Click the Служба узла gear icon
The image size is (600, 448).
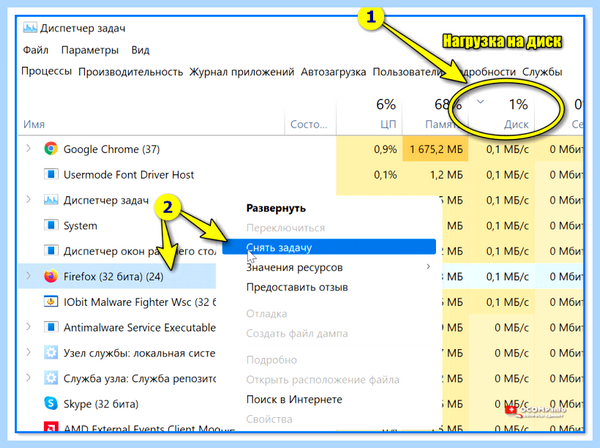(51, 378)
